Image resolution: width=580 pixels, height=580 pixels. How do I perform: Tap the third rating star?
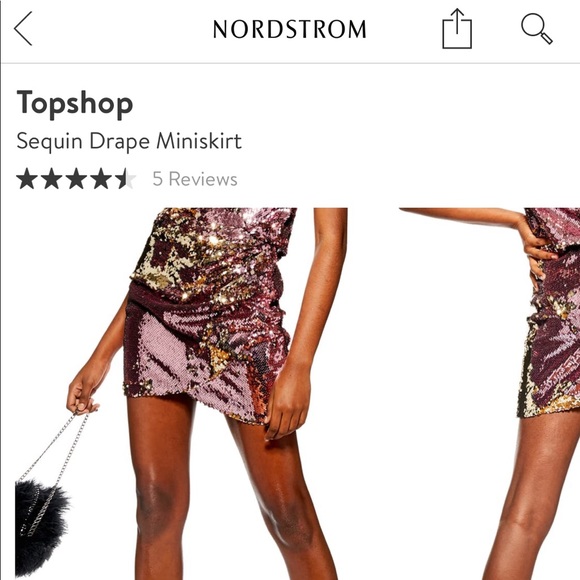click(76, 178)
